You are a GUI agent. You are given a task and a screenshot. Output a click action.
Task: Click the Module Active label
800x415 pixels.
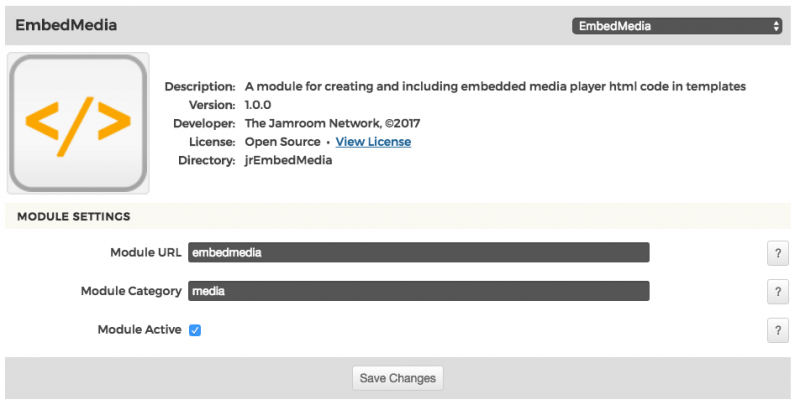tap(139, 330)
